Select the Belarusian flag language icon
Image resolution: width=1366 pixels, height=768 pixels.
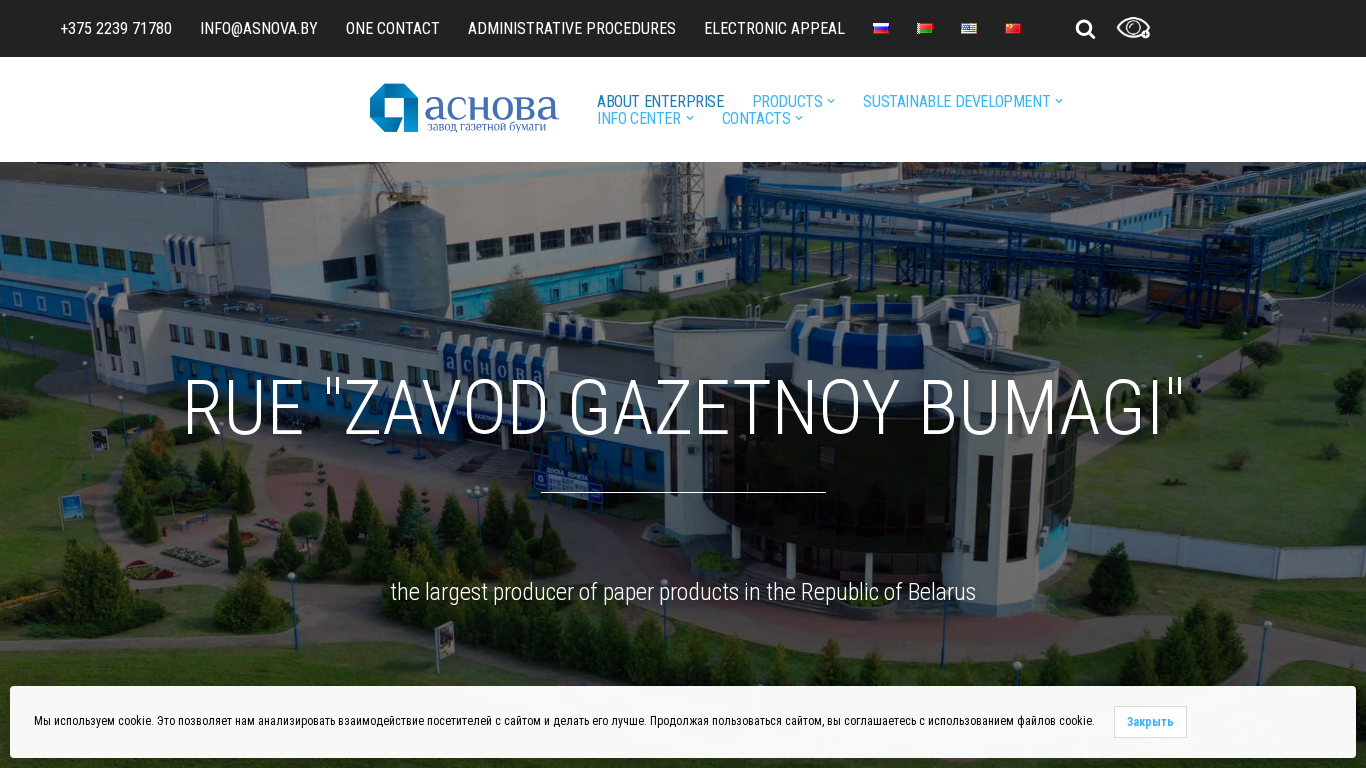(x=925, y=28)
